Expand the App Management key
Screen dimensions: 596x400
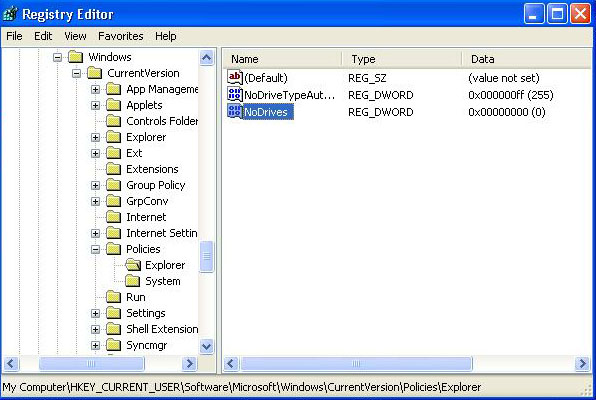95,89
